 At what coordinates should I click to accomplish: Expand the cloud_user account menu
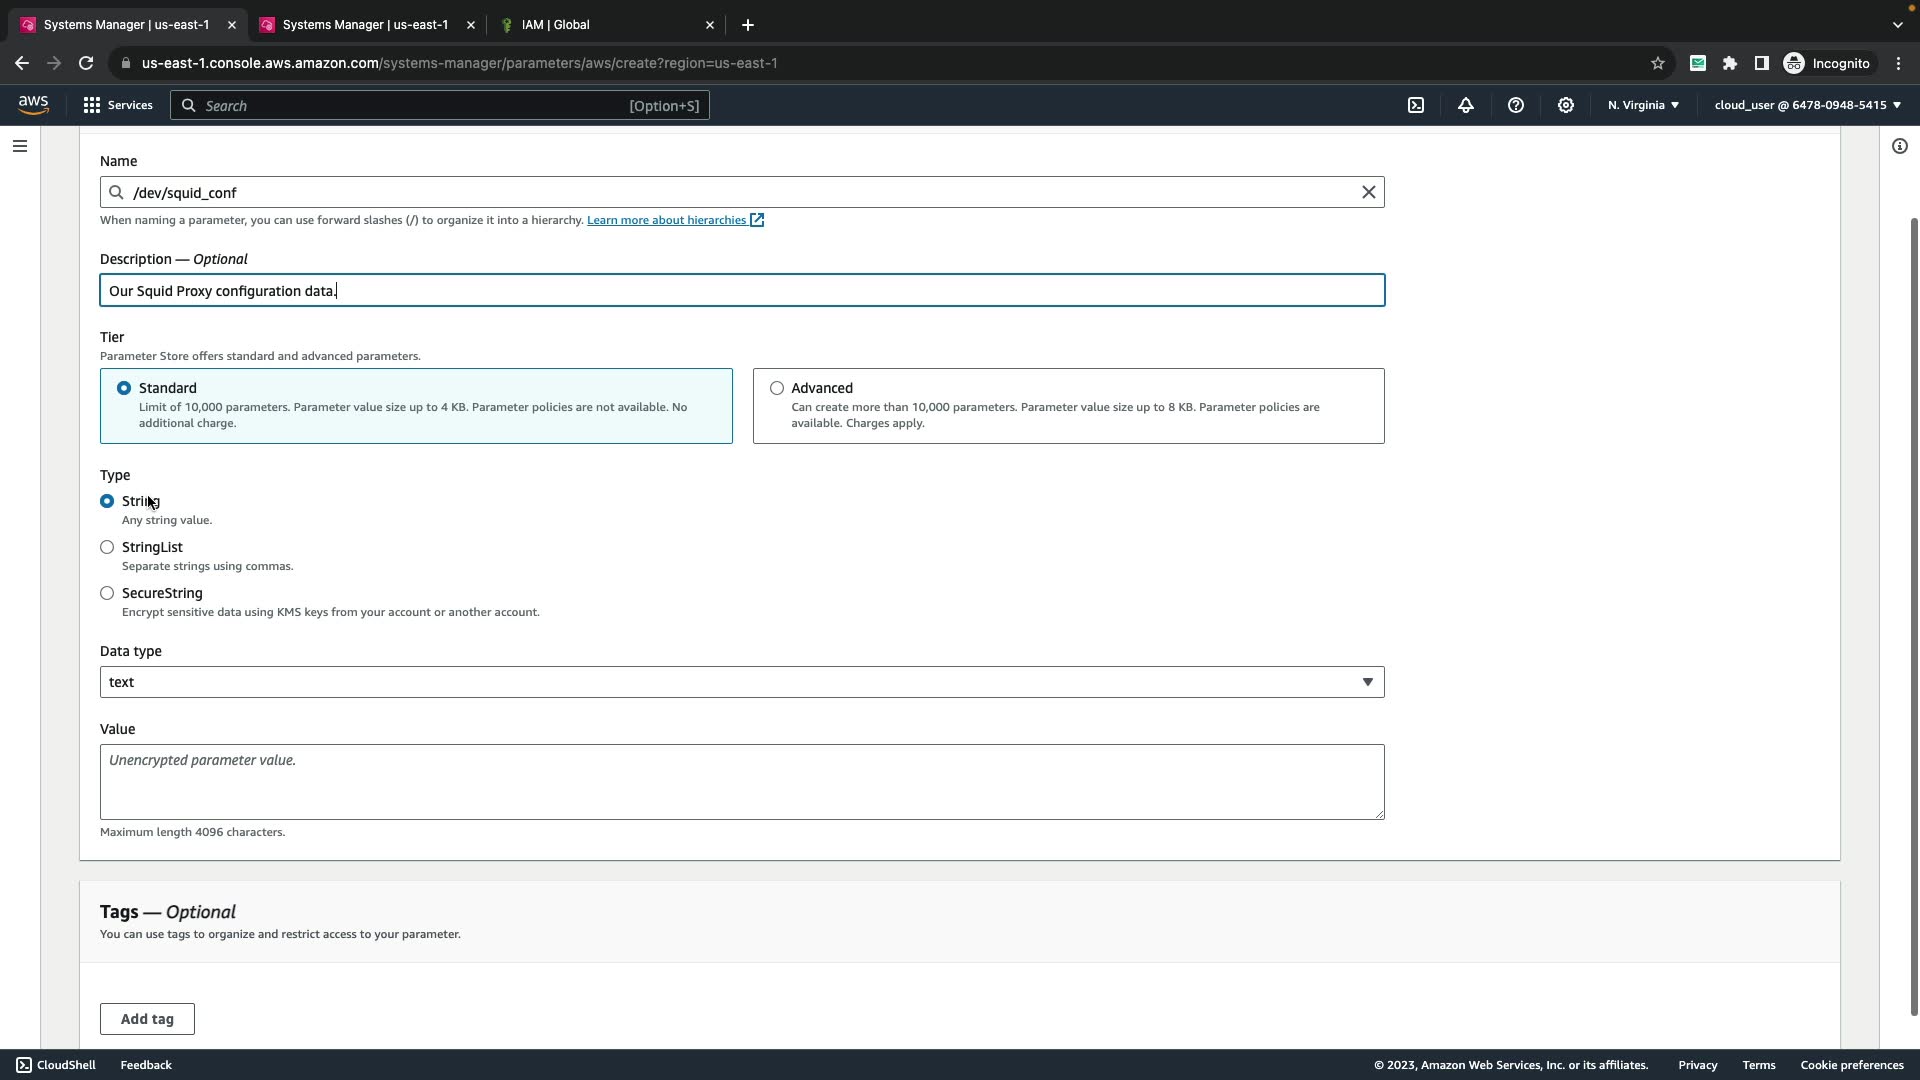pos(1807,105)
